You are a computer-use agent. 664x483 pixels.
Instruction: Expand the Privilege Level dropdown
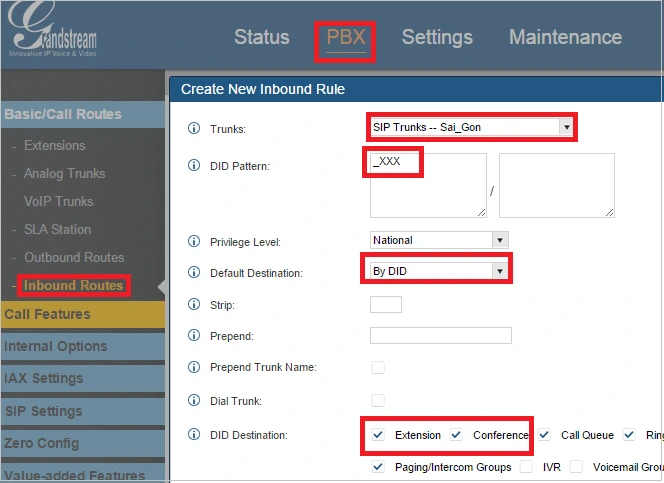439,240
